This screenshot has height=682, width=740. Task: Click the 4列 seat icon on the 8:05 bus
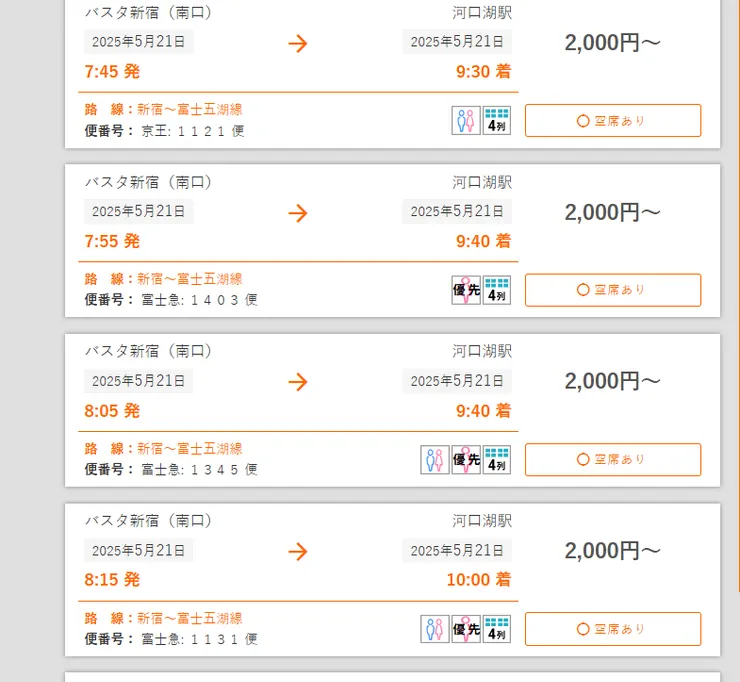[x=497, y=460]
